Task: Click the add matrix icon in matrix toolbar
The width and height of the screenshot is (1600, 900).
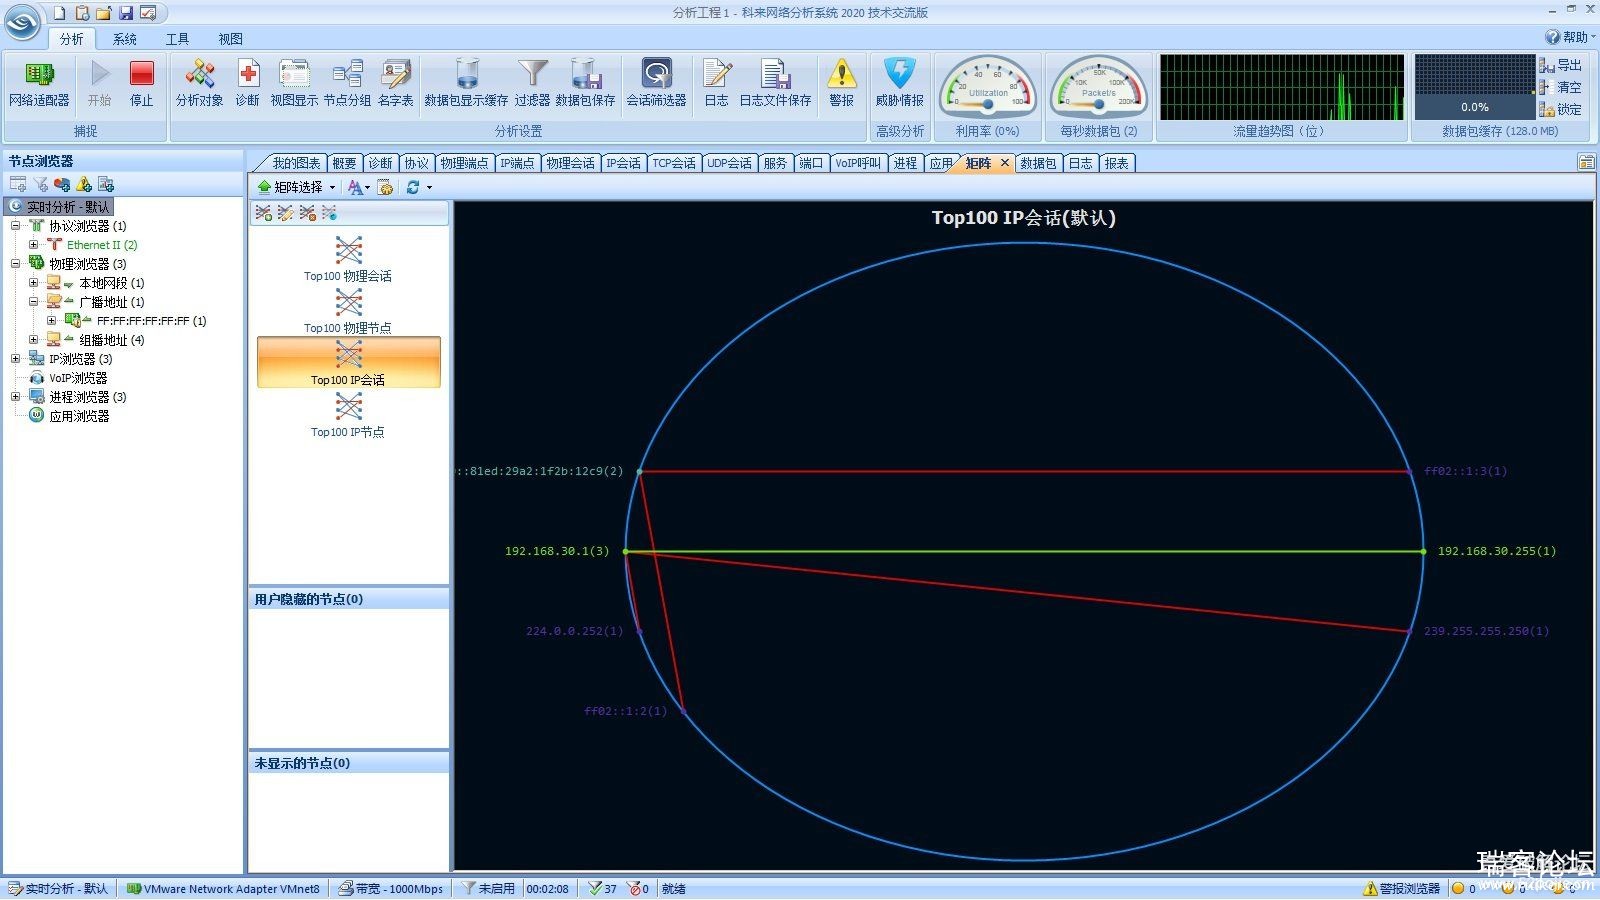Action: pyautogui.click(x=264, y=213)
